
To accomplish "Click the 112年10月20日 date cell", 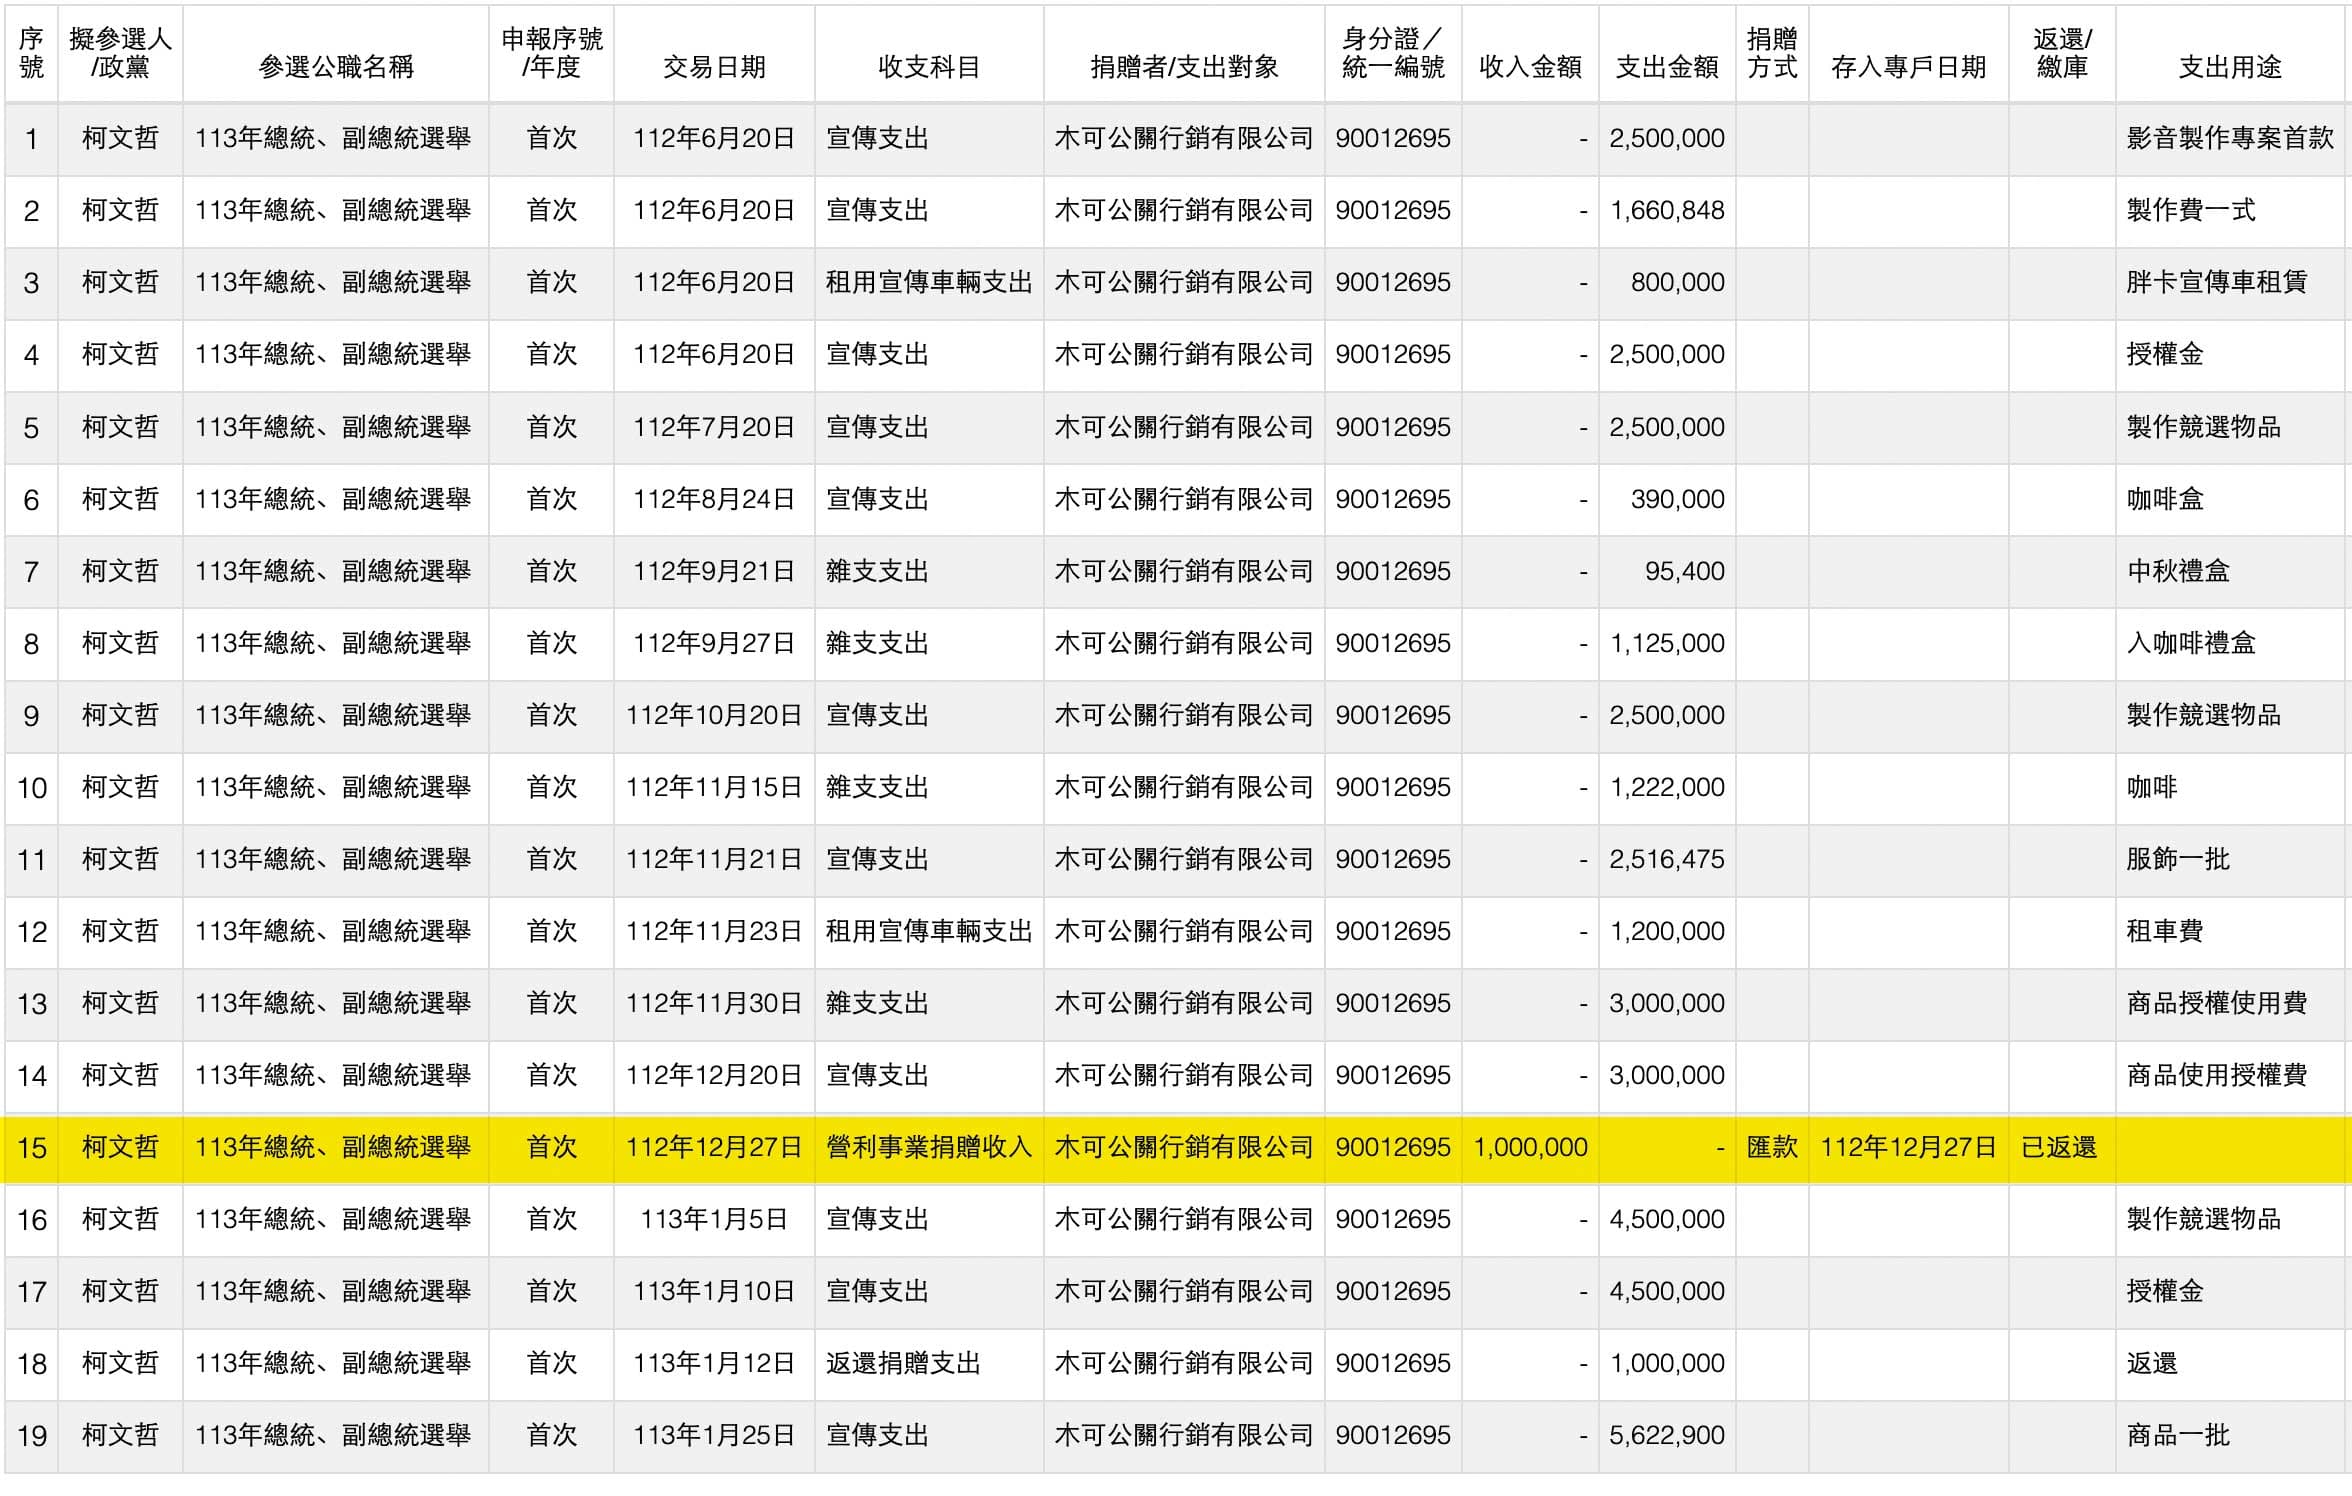I will [x=714, y=715].
